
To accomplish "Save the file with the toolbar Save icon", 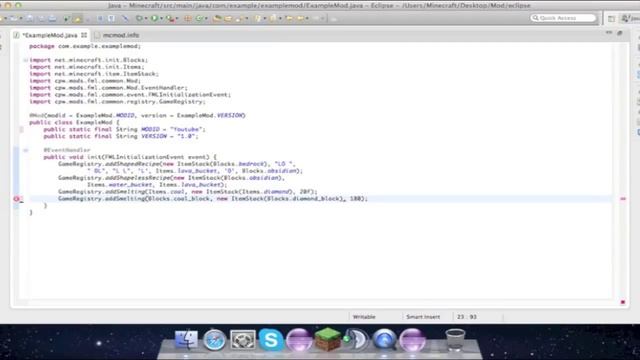I will coord(29,18).
